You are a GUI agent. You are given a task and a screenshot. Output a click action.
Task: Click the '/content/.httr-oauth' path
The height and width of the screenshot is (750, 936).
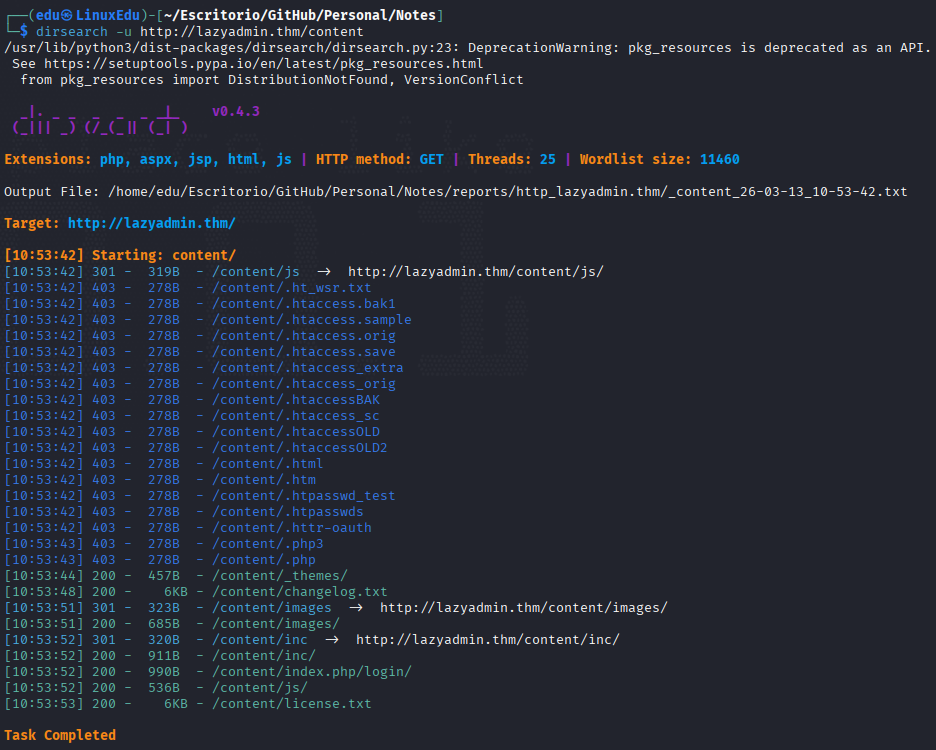pos(292,528)
